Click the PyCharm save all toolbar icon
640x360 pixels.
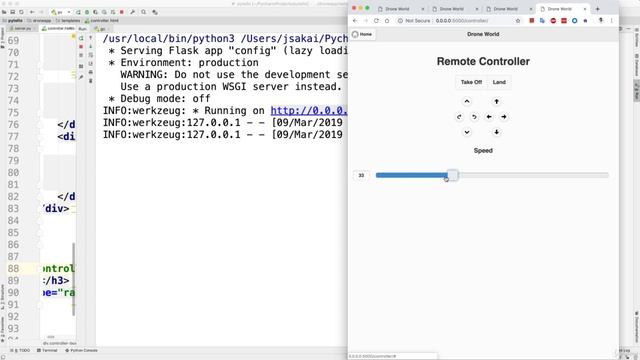13,12
